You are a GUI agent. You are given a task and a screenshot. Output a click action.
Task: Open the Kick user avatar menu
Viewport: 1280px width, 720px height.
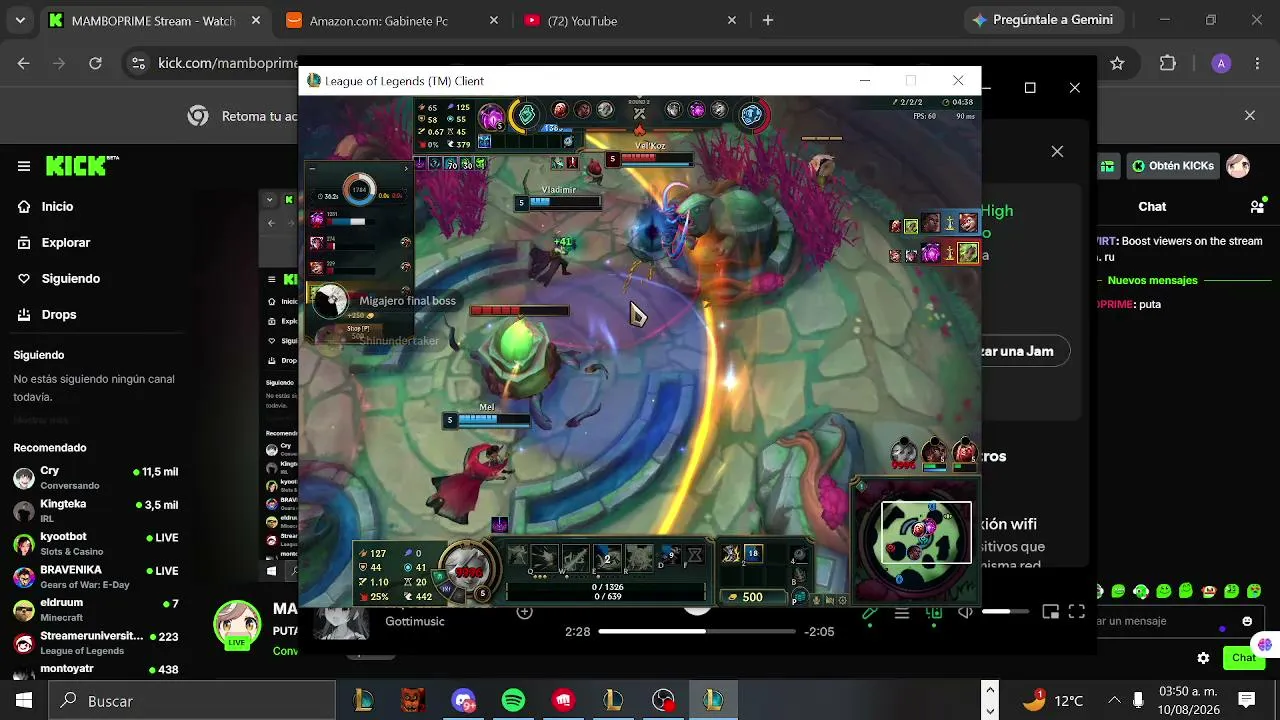pos(1238,166)
